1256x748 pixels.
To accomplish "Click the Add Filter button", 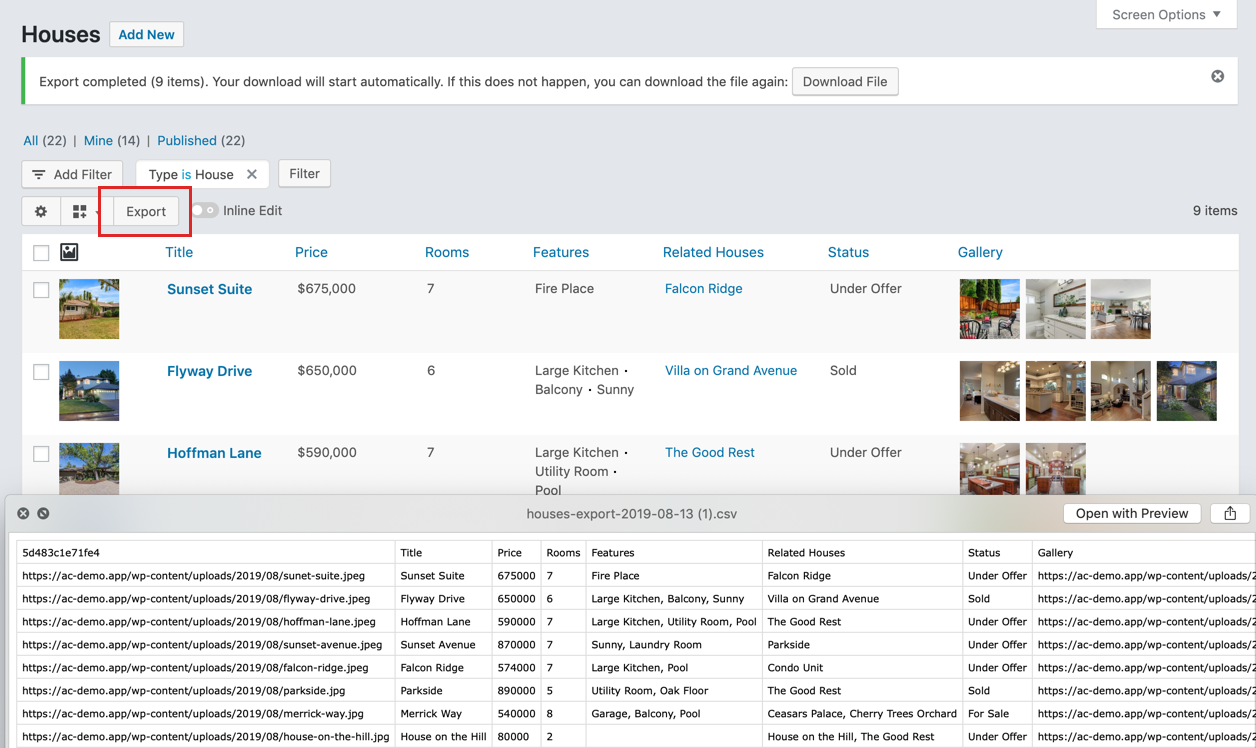I will (x=72, y=174).
